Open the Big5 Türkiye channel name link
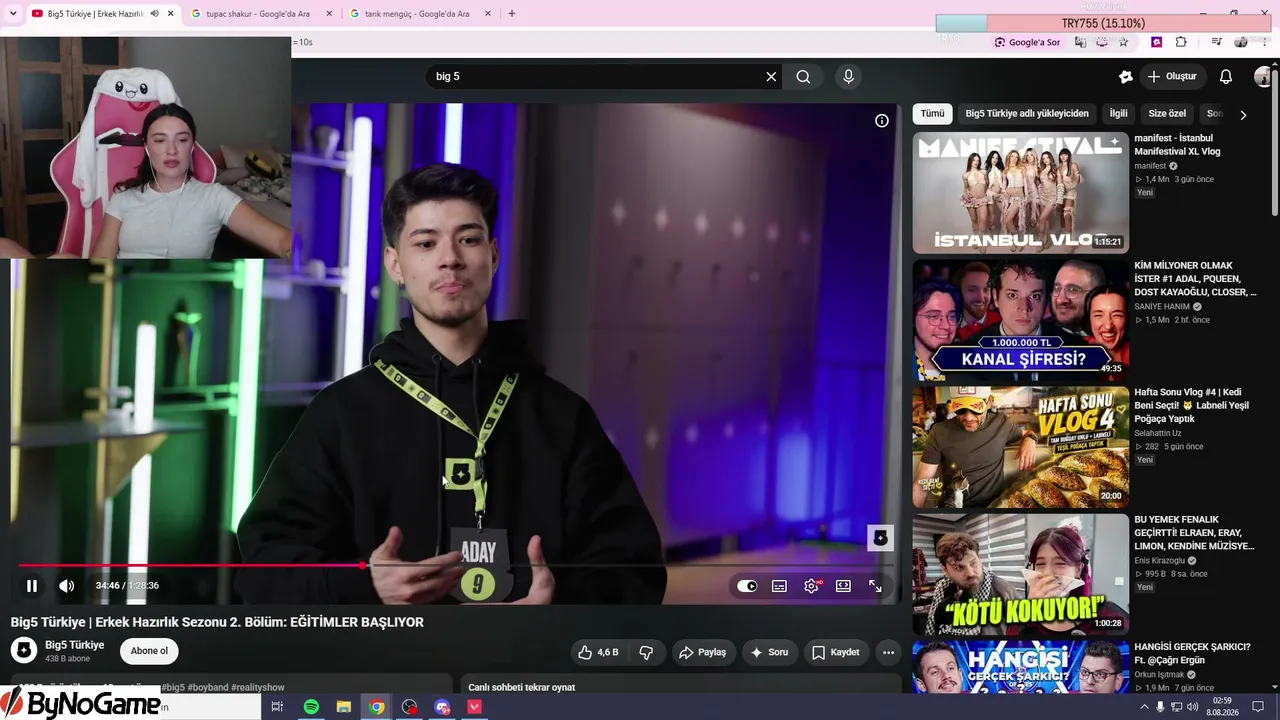1280x720 pixels. (x=74, y=645)
